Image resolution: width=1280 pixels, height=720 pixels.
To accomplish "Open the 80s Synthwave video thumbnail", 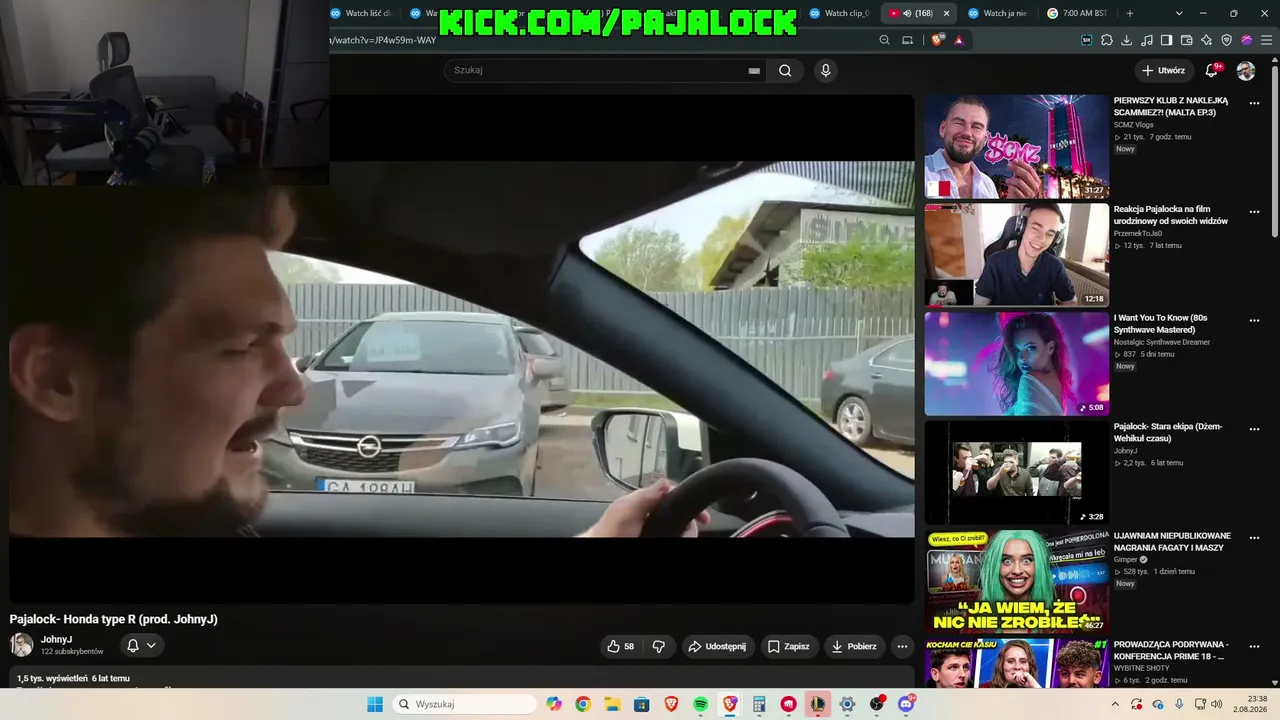I will (1016, 364).
